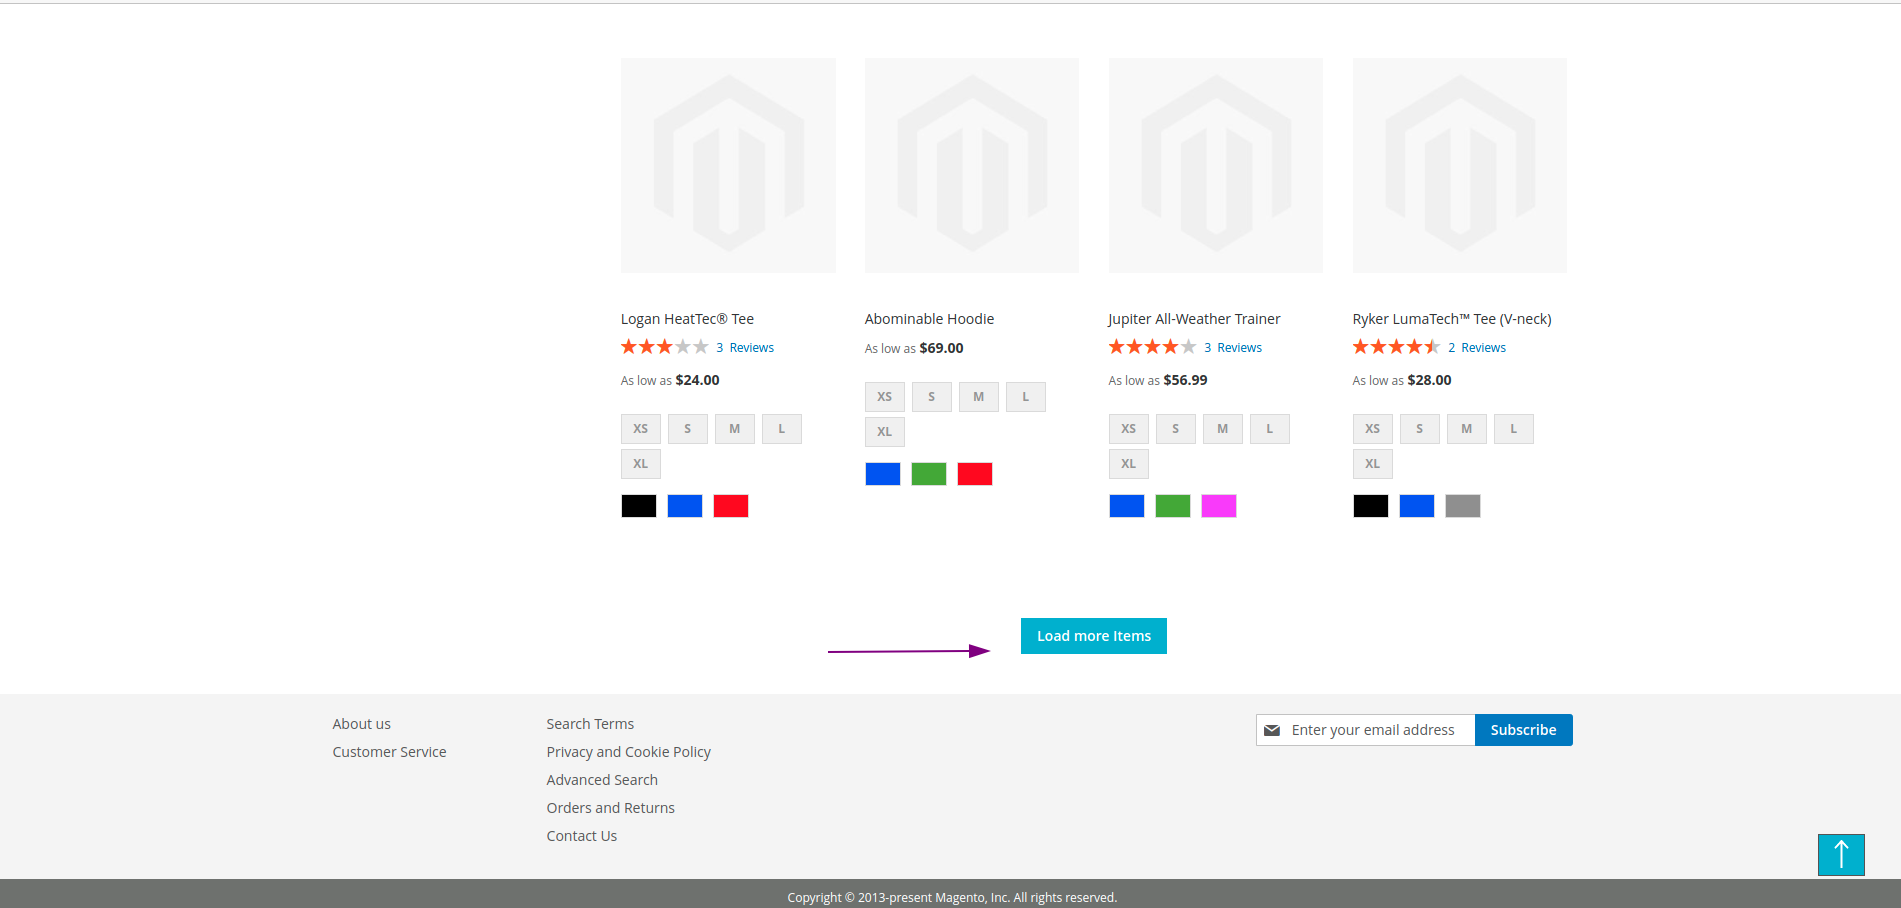
Task: Select size M for Ryker LumaTech Tee
Action: pos(1467,429)
